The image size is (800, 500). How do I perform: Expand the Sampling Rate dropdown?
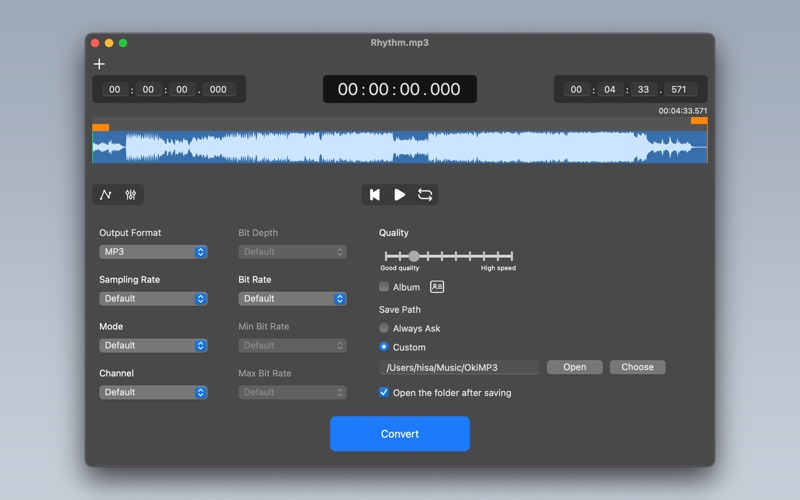(x=153, y=299)
